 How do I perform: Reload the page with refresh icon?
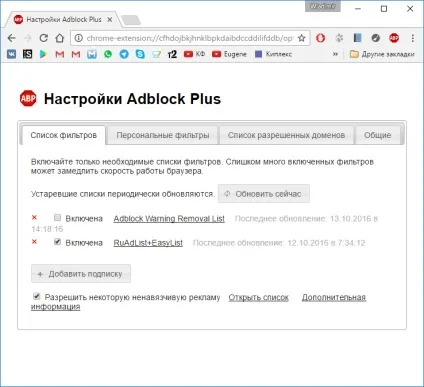[43, 38]
